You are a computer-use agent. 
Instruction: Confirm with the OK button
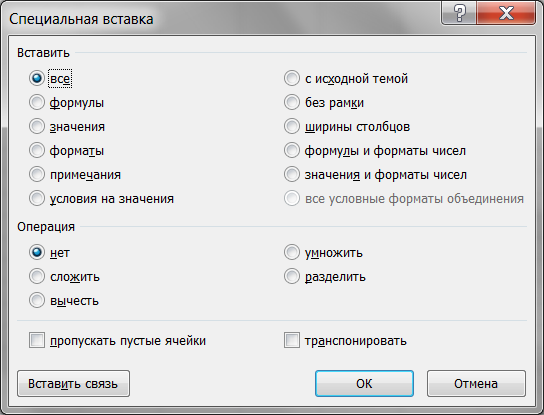pos(364,383)
